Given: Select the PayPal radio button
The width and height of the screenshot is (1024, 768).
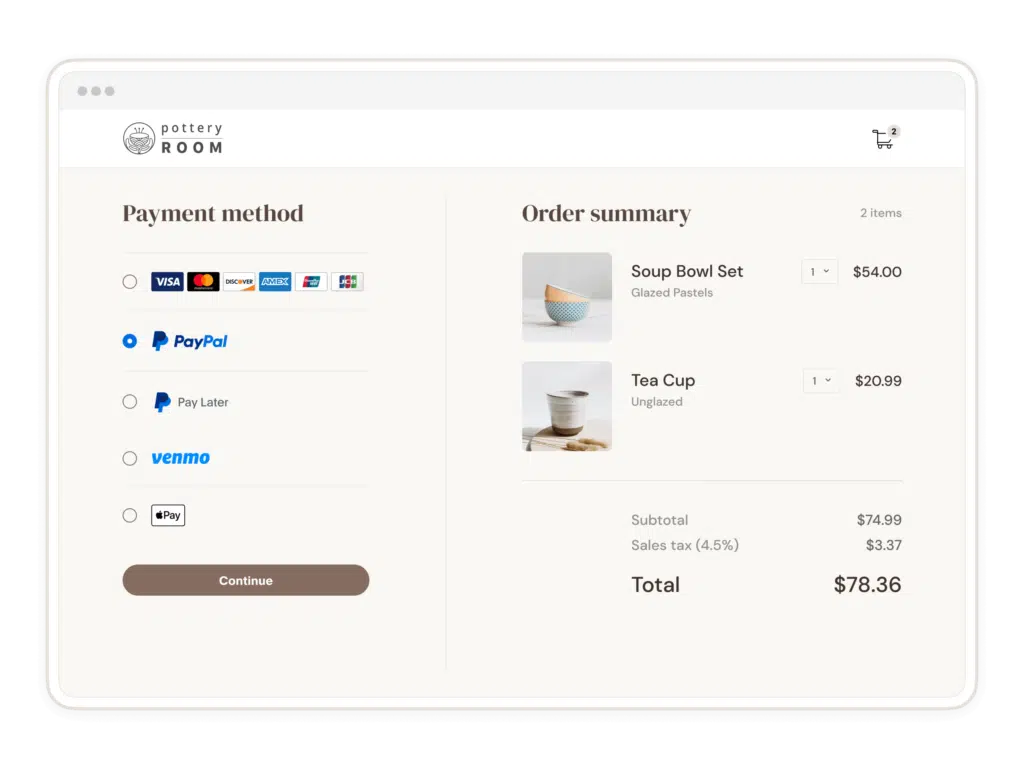Looking at the screenshot, I should (x=130, y=341).
